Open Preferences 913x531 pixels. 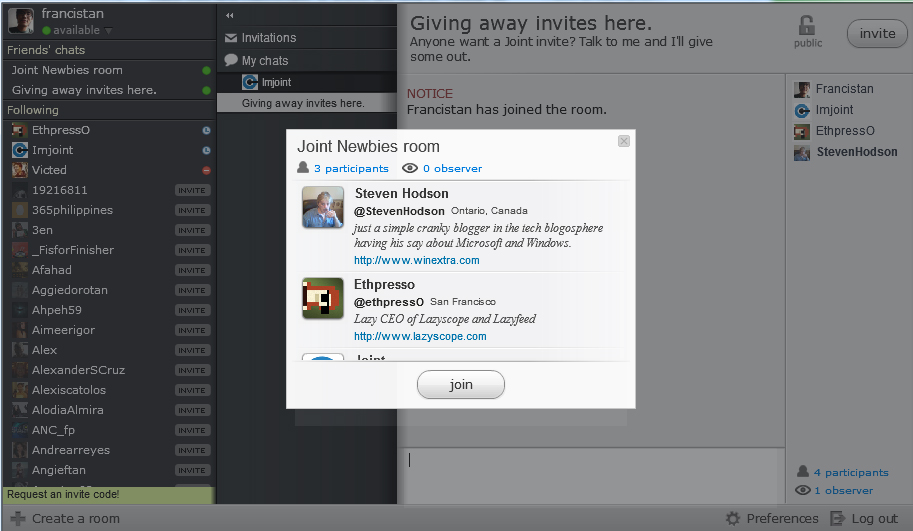click(x=782, y=518)
